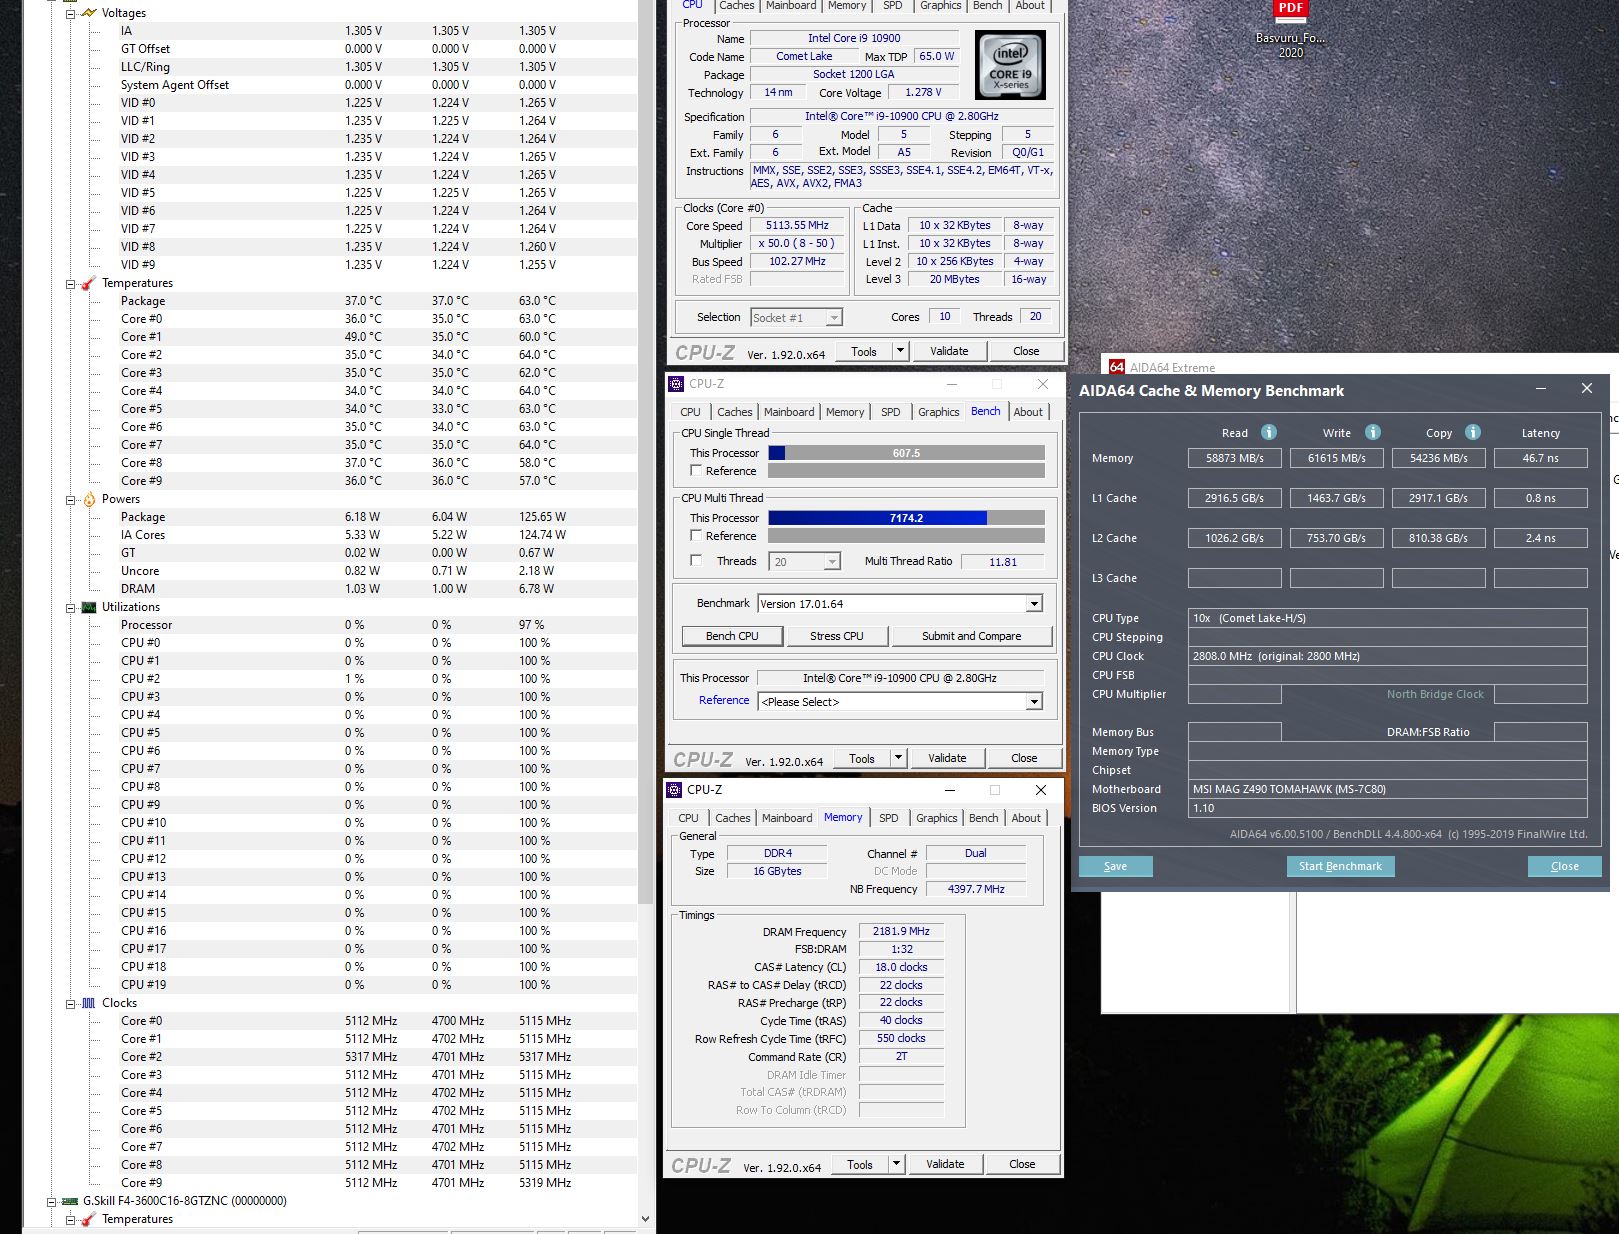This screenshot has width=1619, height=1234.
Task: Click the Write info icon in AIDA64 benchmark
Action: 1373,432
